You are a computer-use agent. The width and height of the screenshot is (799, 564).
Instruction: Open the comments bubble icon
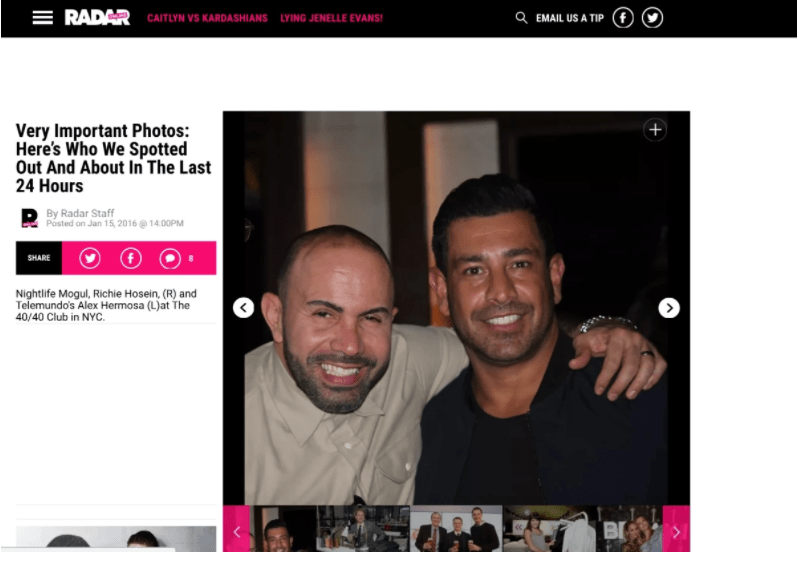(x=170, y=258)
